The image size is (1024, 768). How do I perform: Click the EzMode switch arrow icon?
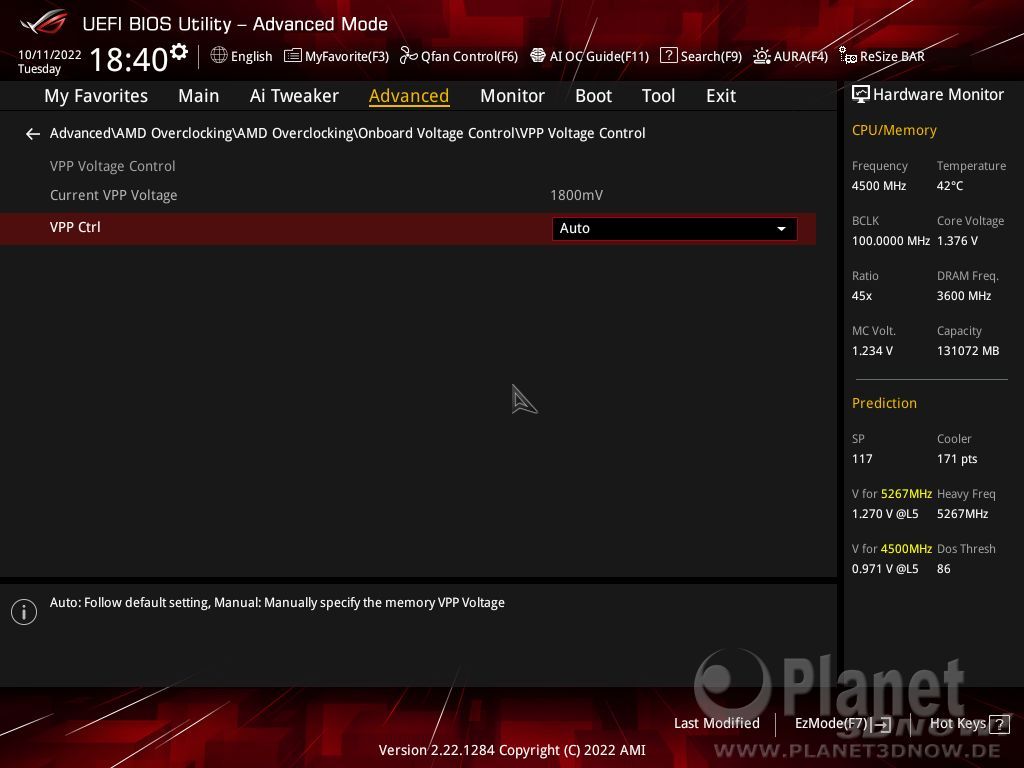[x=882, y=724]
